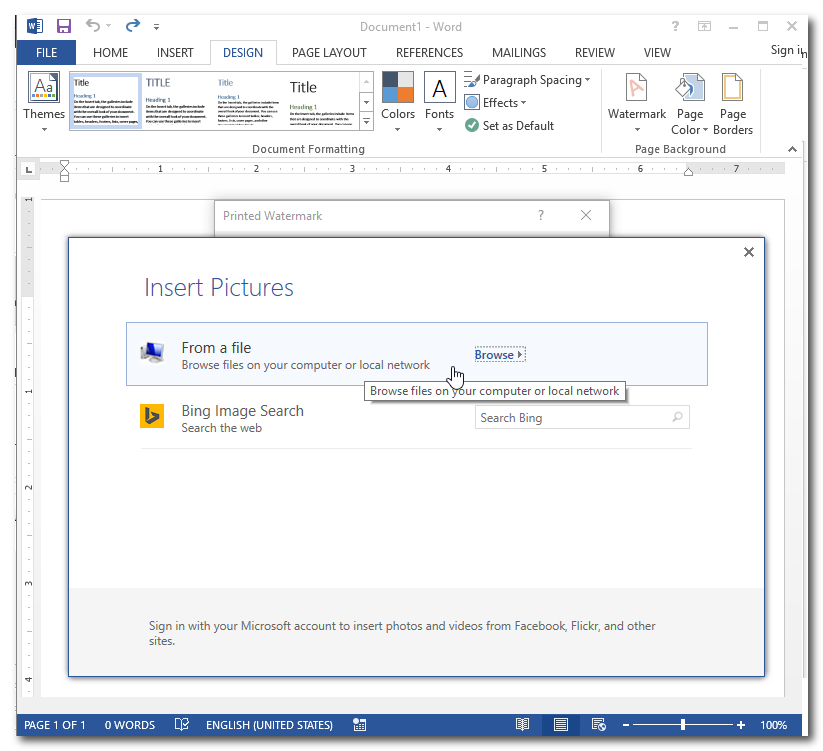The image size is (823, 751).
Task: Click the Watermark icon
Action: click(x=636, y=101)
